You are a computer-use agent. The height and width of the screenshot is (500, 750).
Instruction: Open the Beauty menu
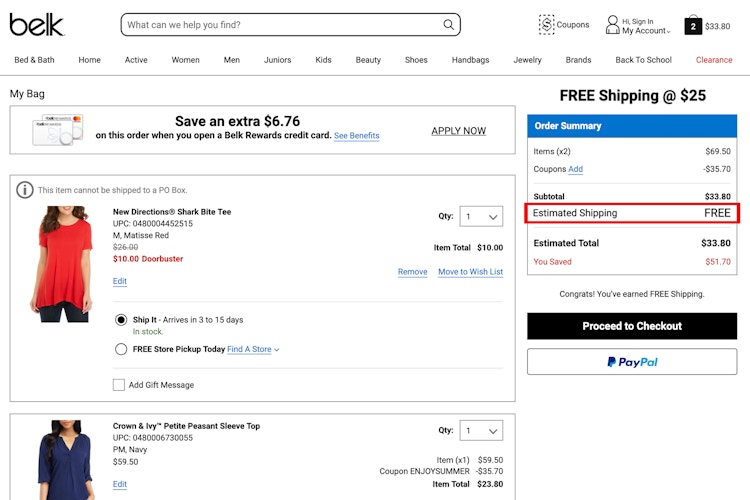click(x=368, y=60)
